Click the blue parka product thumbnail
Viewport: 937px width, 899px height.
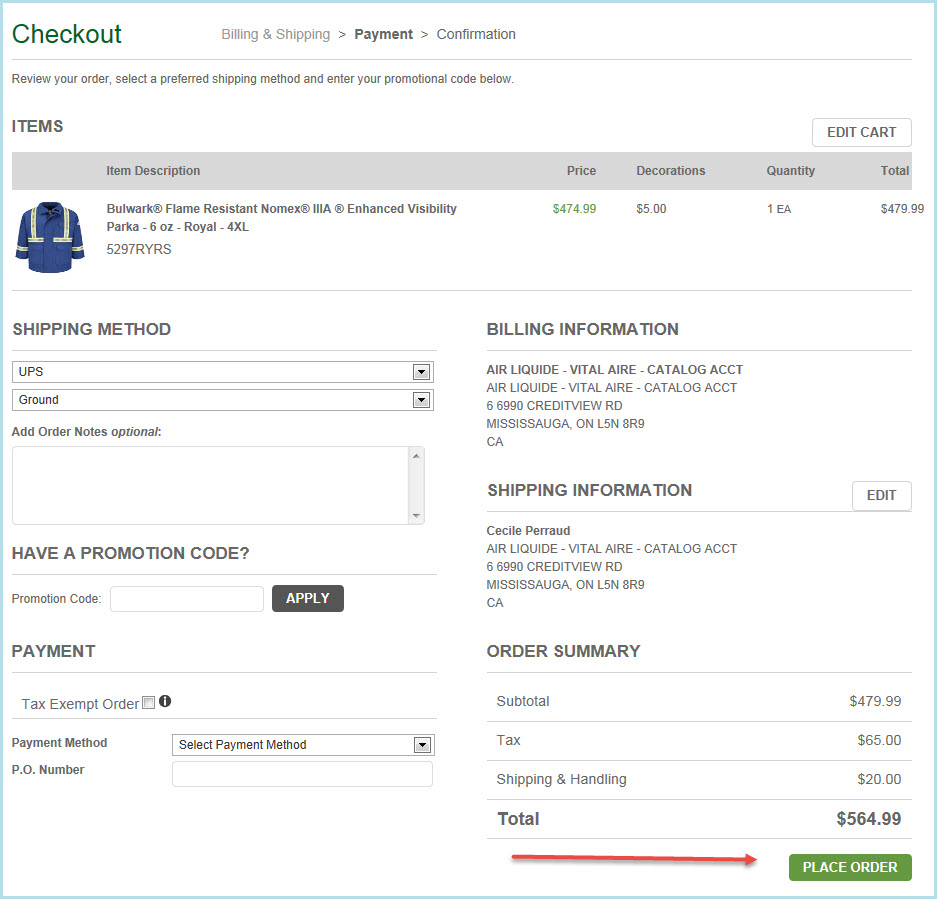tap(50, 237)
